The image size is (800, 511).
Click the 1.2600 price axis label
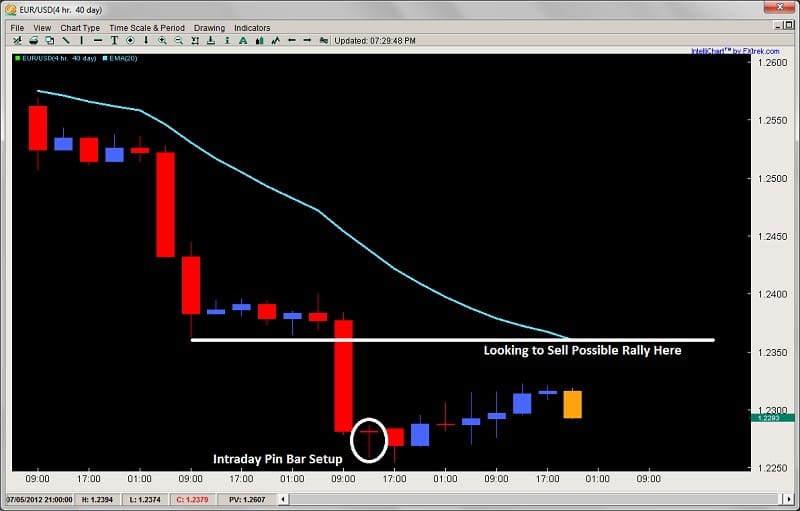[772, 63]
